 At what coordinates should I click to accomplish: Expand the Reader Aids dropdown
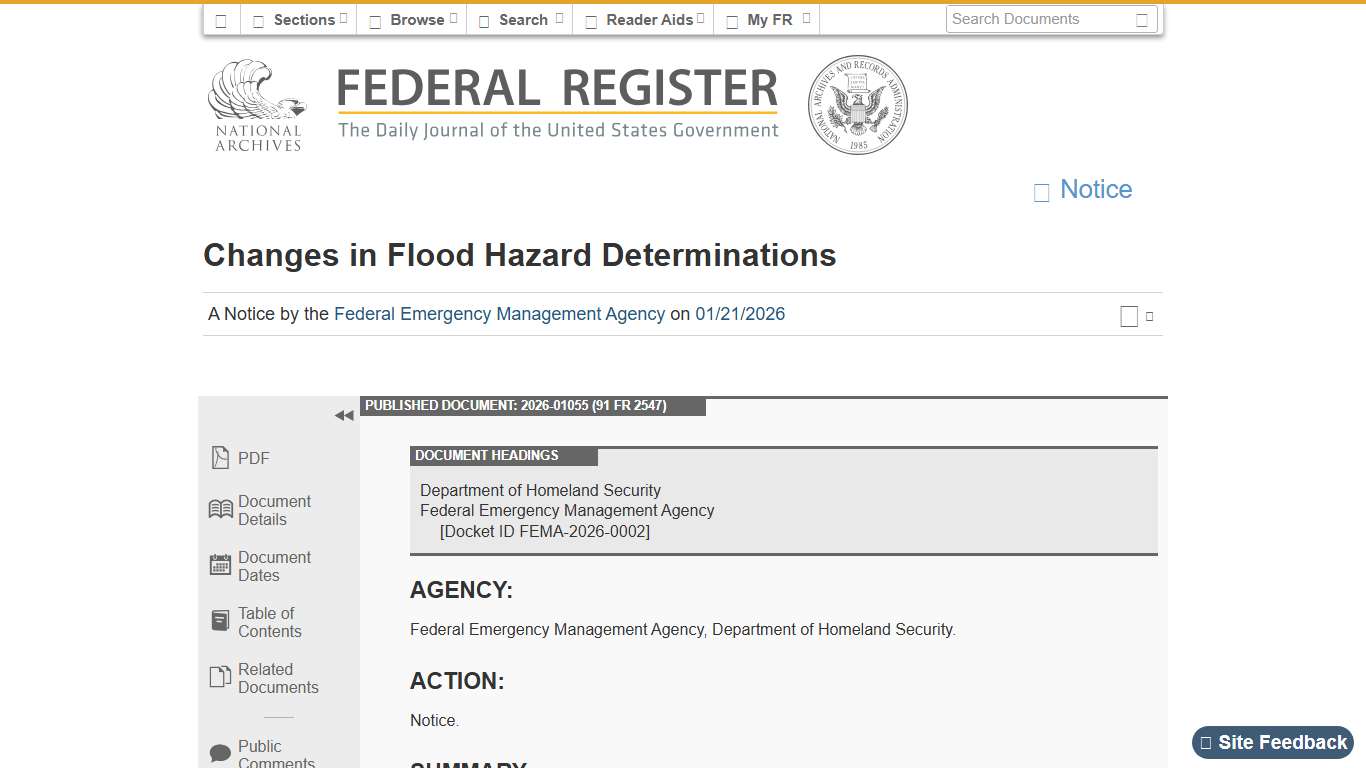tap(643, 19)
